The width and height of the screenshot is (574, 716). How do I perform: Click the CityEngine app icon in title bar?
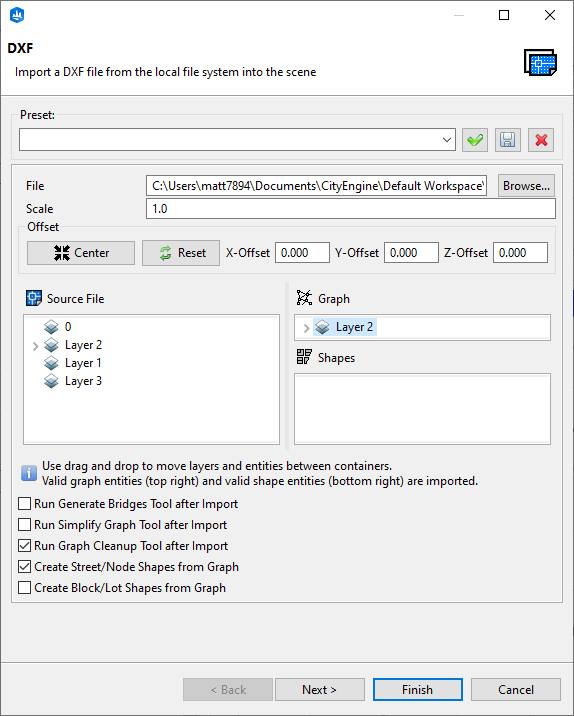[17, 15]
